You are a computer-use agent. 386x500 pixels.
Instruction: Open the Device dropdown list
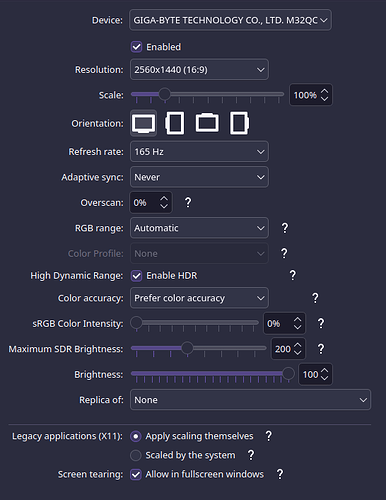pos(230,20)
